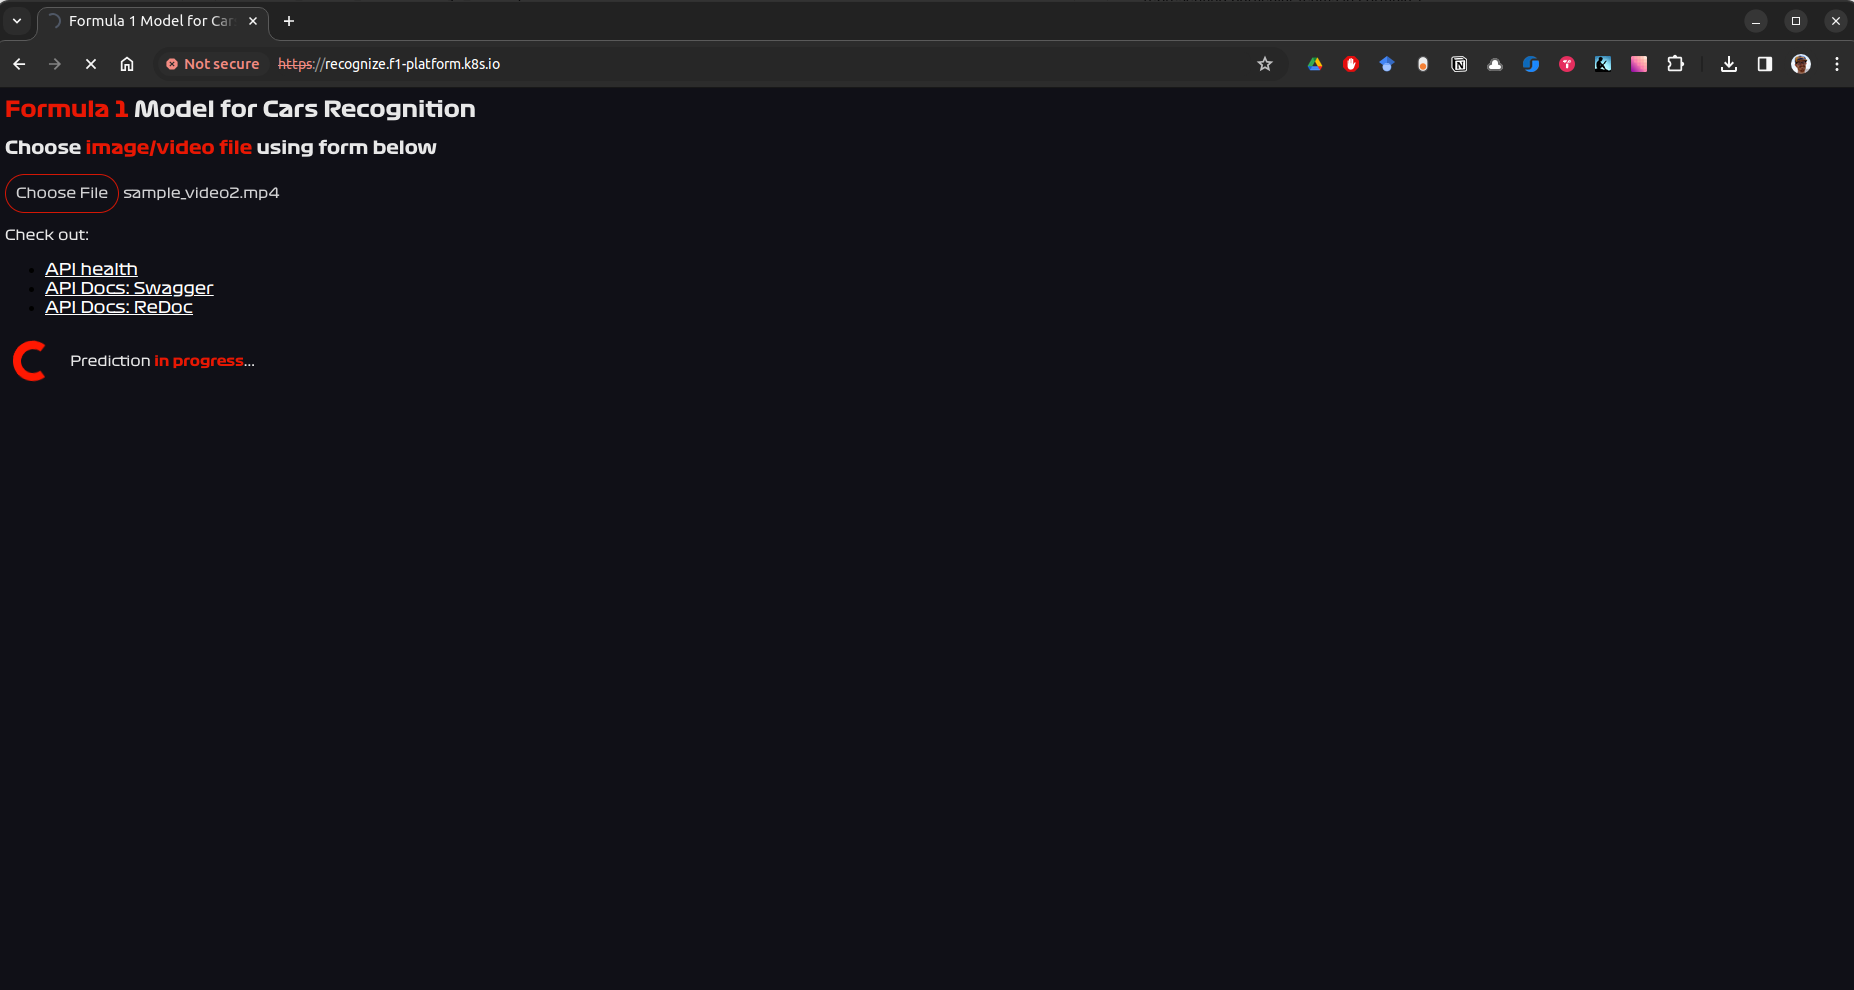This screenshot has height=990, width=1854.
Task: Open the Kindle reader extension icon
Action: click(1603, 64)
